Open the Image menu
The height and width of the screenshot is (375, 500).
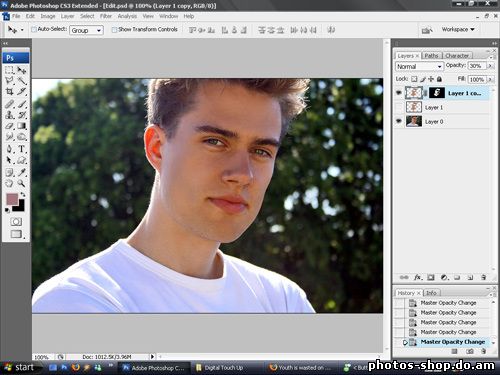click(x=48, y=16)
